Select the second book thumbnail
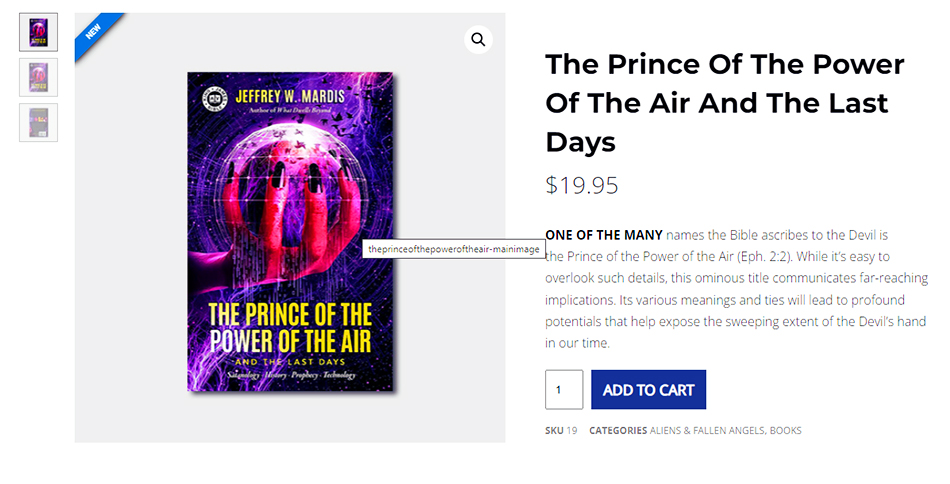950x484 pixels. (38, 77)
